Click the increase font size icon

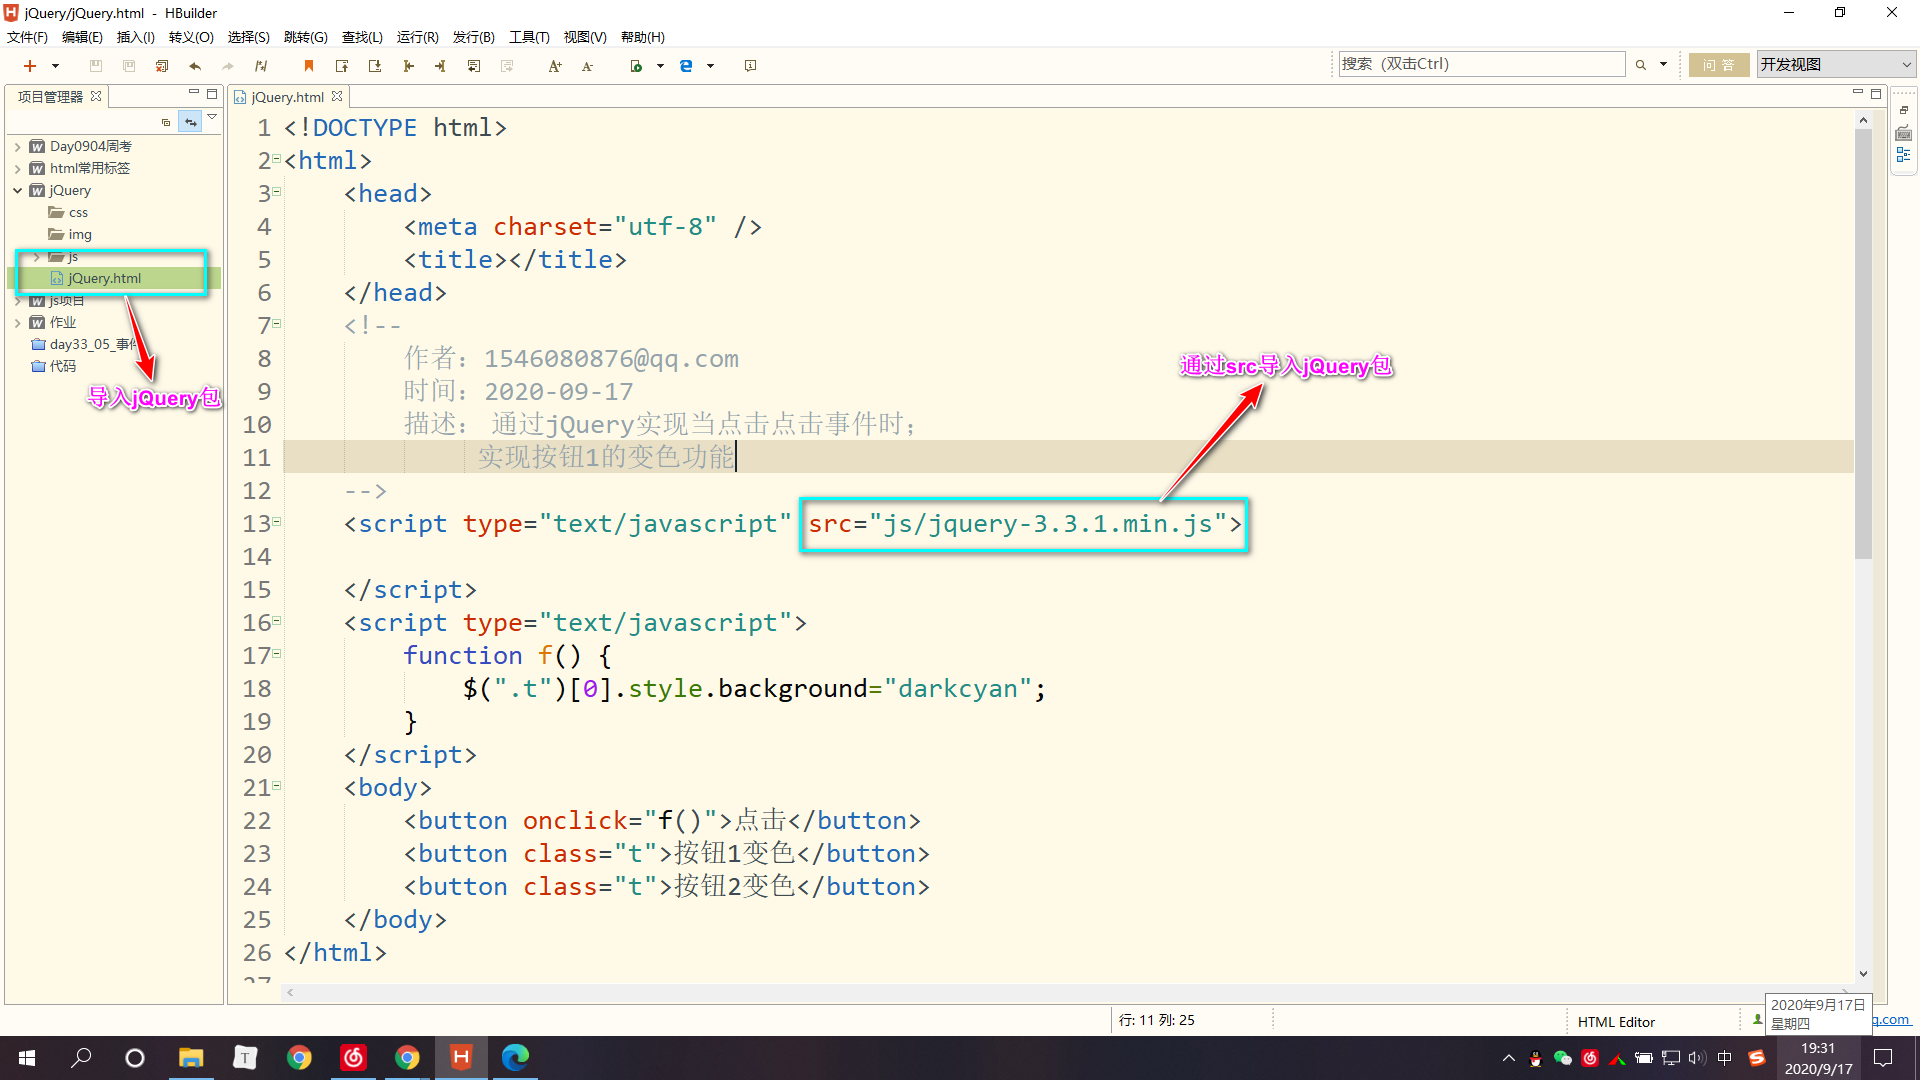click(x=554, y=66)
